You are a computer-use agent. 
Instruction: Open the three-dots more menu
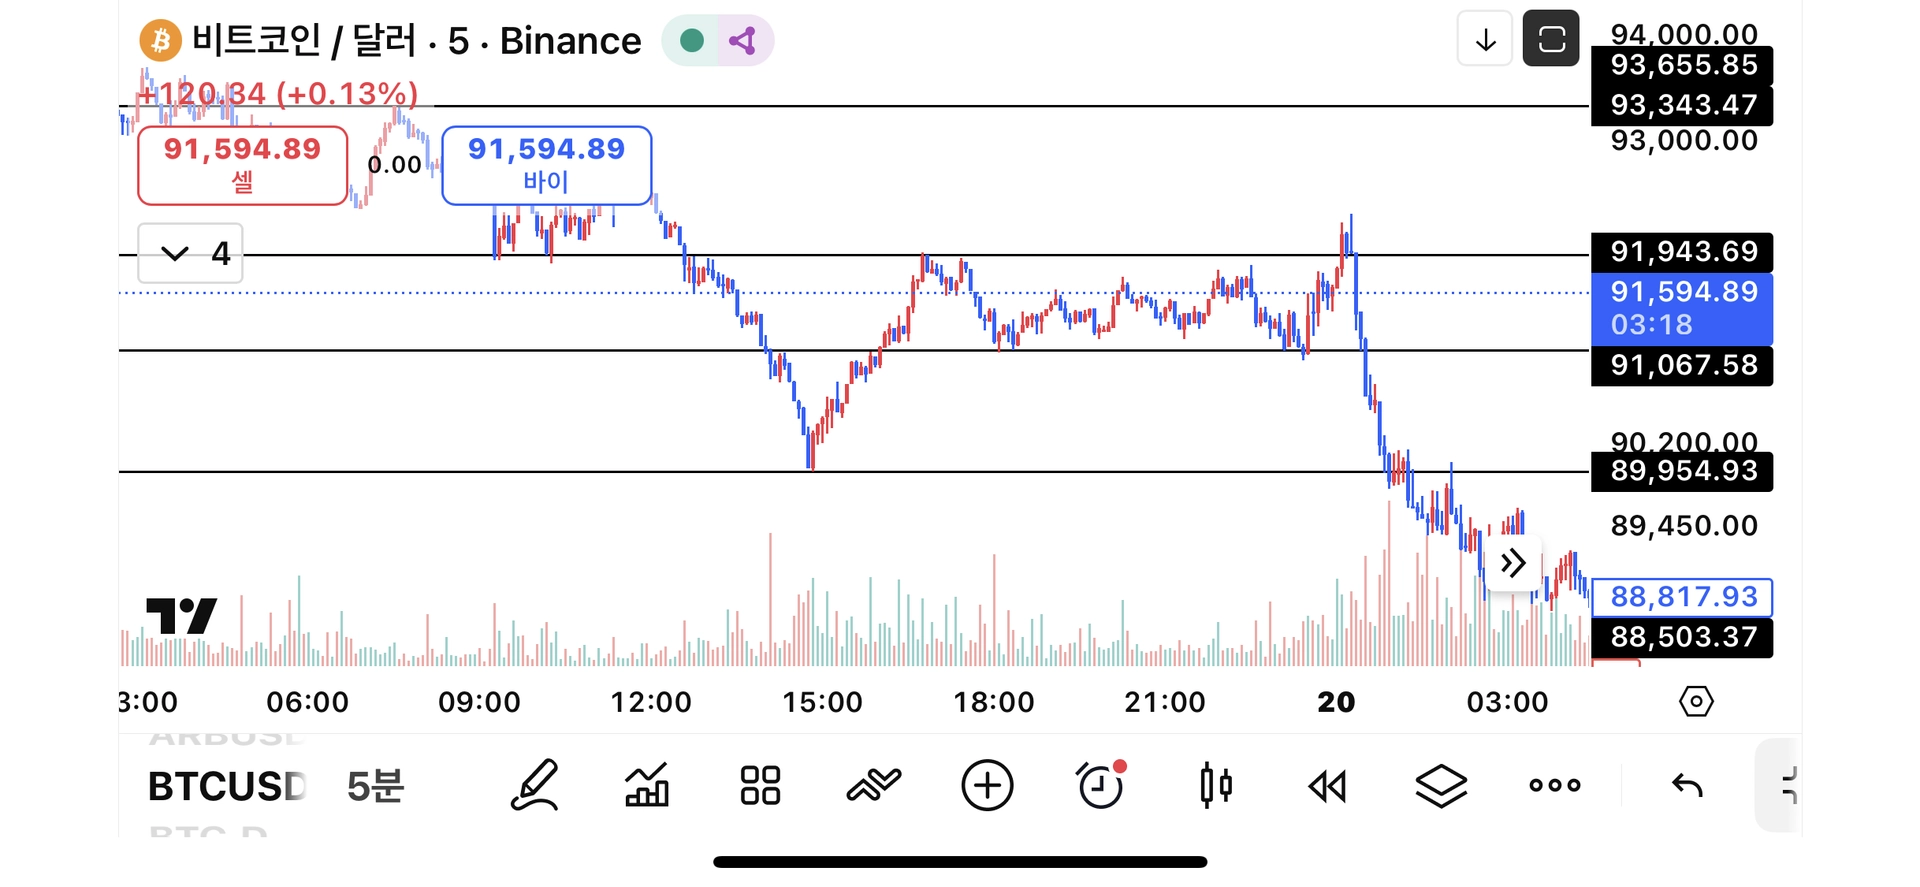click(x=1555, y=786)
